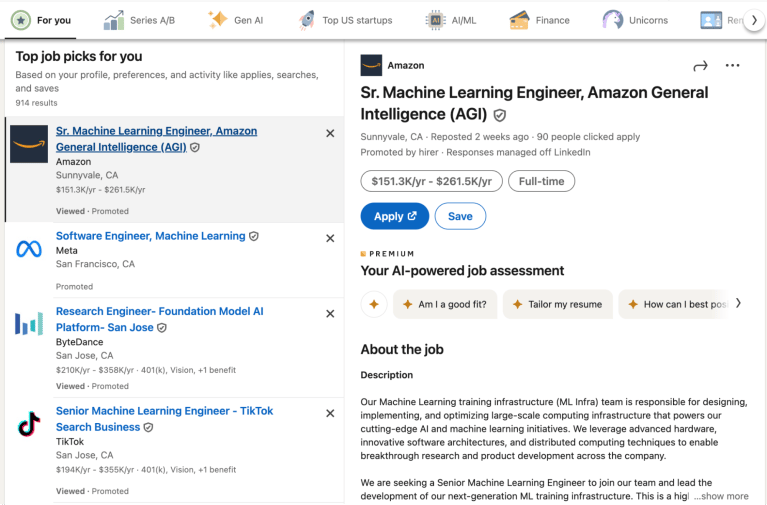Click the Meta logo thumbnail
This screenshot has height=505, width=767.
[x=29, y=249]
